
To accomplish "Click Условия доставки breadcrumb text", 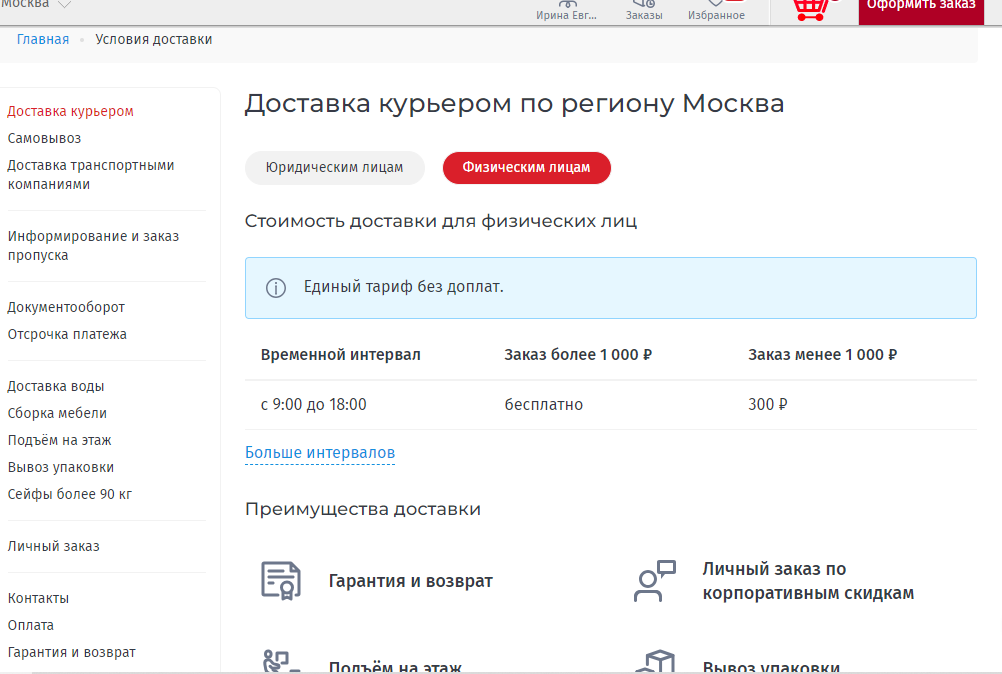I will [x=153, y=39].
